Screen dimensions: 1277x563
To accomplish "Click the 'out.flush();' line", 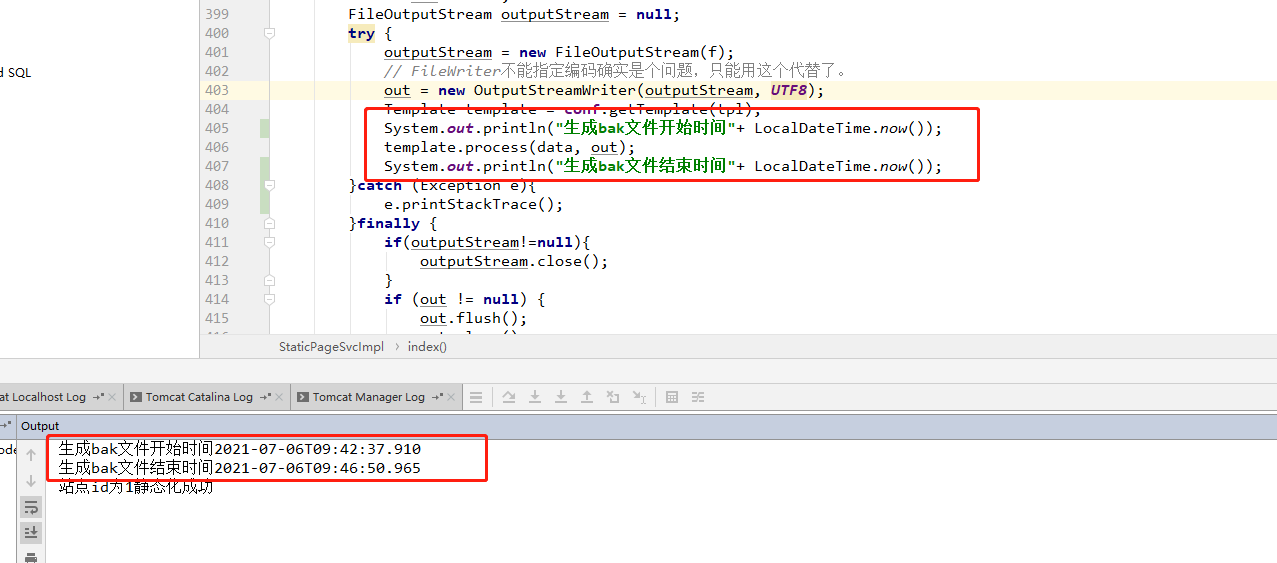I will click(473, 318).
